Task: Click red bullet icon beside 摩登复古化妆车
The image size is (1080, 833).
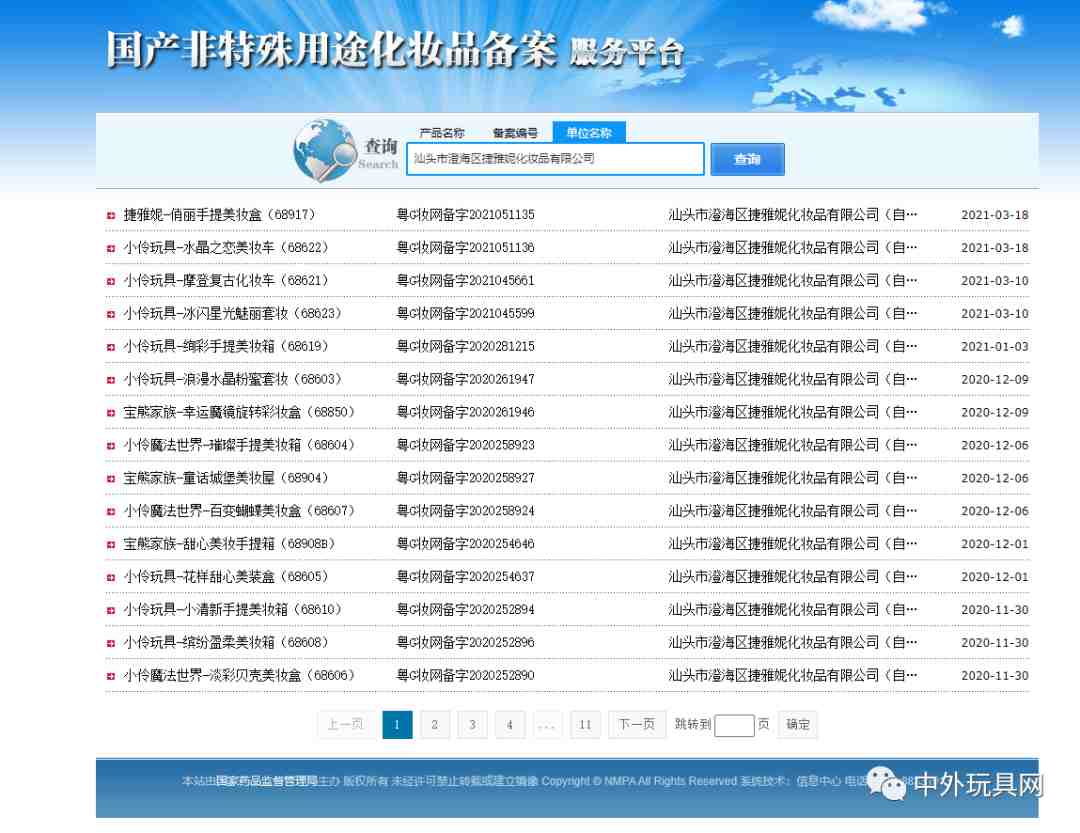Action: [111, 281]
